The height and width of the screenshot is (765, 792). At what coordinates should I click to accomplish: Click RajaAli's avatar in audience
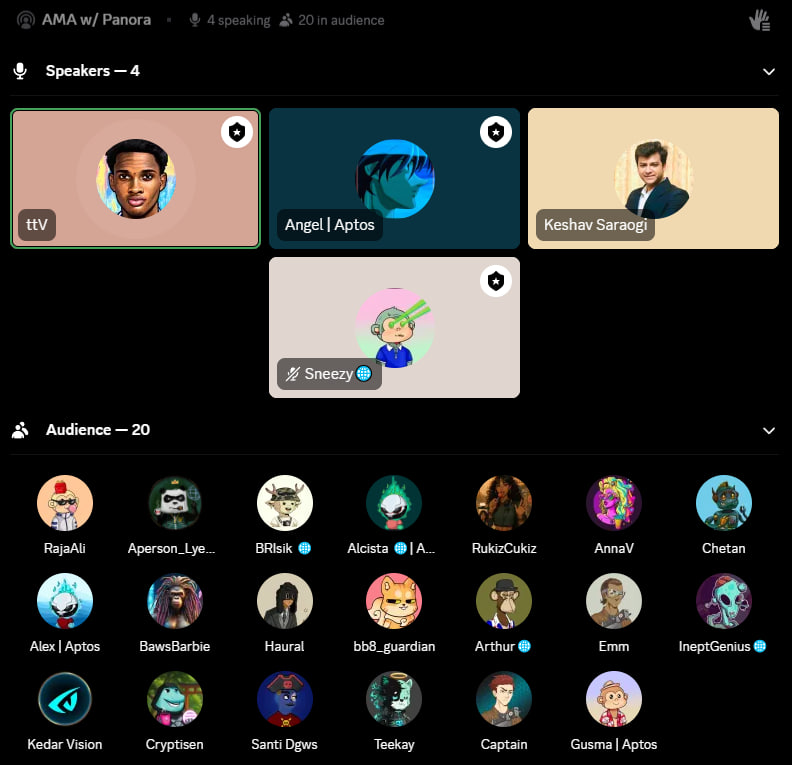point(65,503)
